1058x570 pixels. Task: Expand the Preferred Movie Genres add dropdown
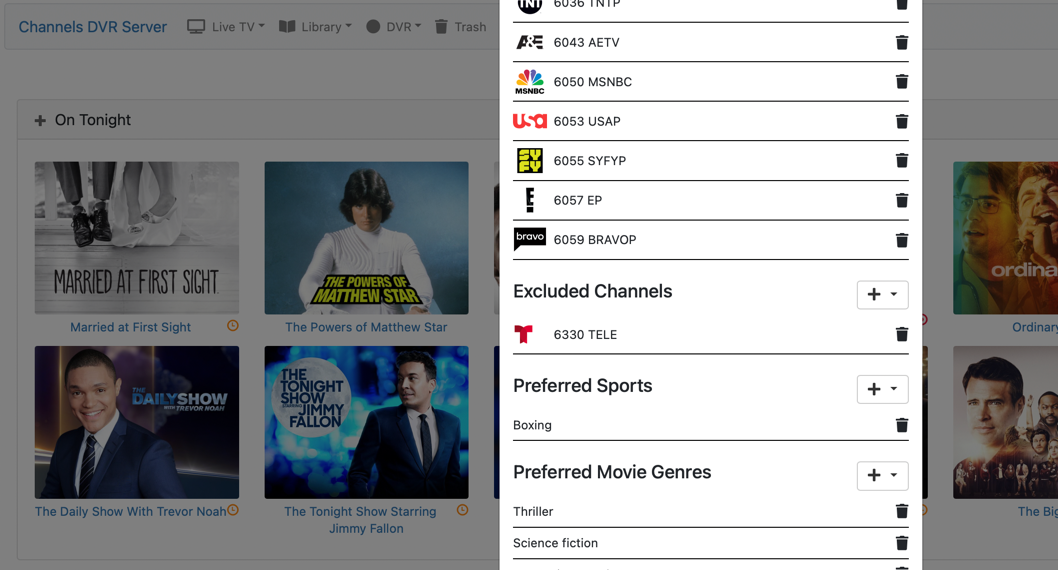pyautogui.click(x=882, y=476)
